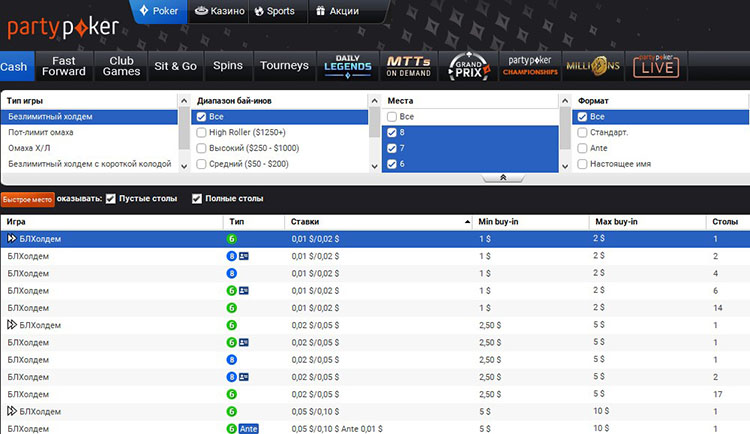Sort by Max buy-in column header

tap(648, 222)
